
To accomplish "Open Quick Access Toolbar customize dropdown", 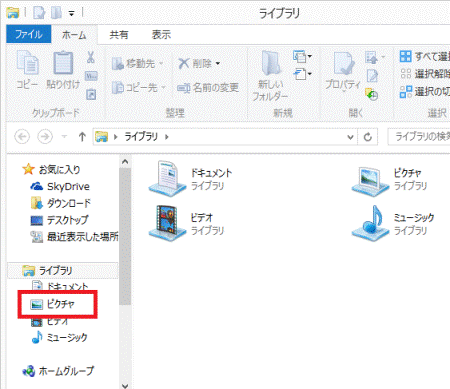I will [x=71, y=13].
